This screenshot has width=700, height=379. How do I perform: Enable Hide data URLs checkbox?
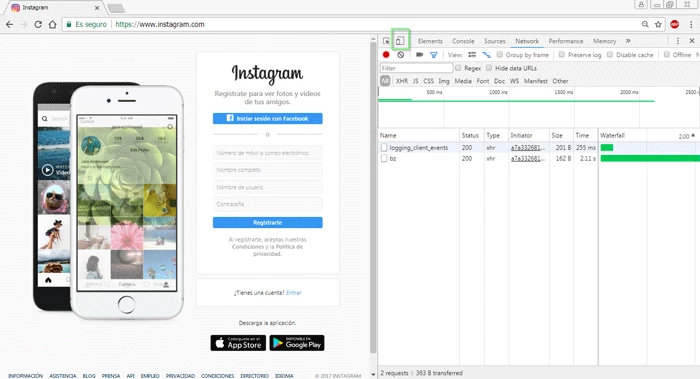(489, 68)
